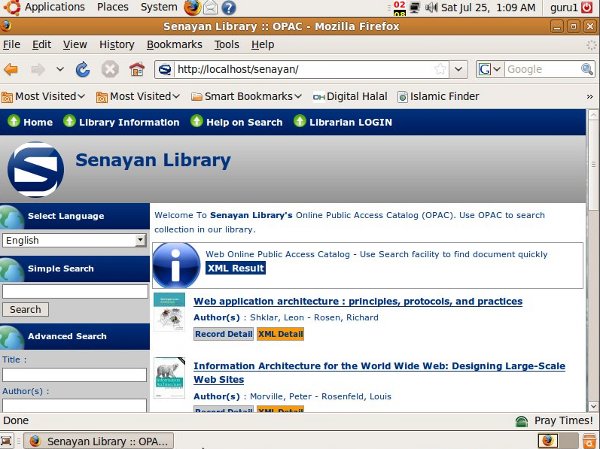The width and height of the screenshot is (600, 449).
Task: Click the Digital Halal bookmark
Action: click(x=350, y=96)
